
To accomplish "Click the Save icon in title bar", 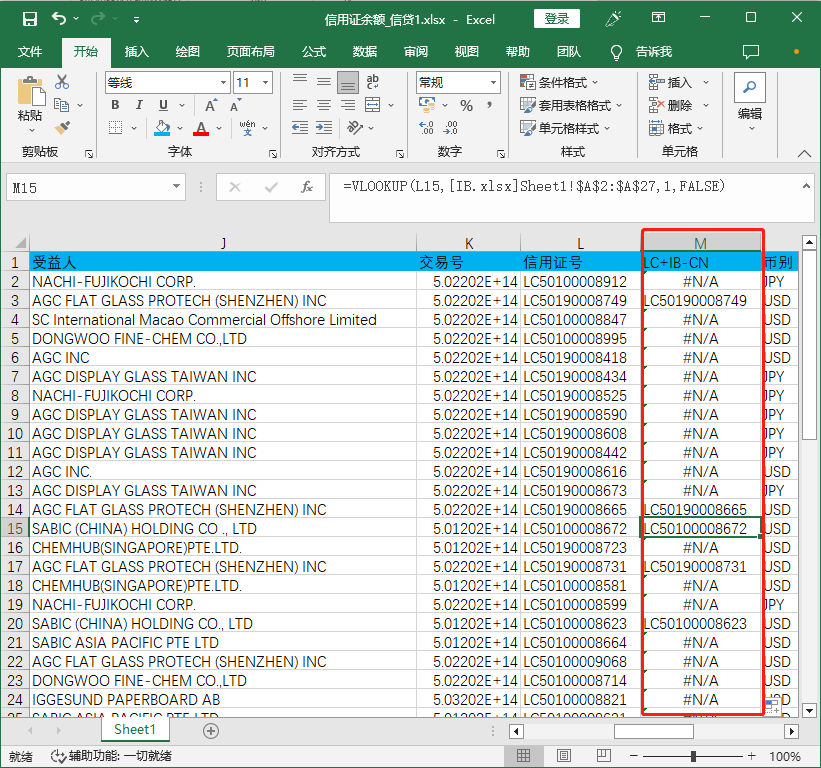I will [x=29, y=19].
